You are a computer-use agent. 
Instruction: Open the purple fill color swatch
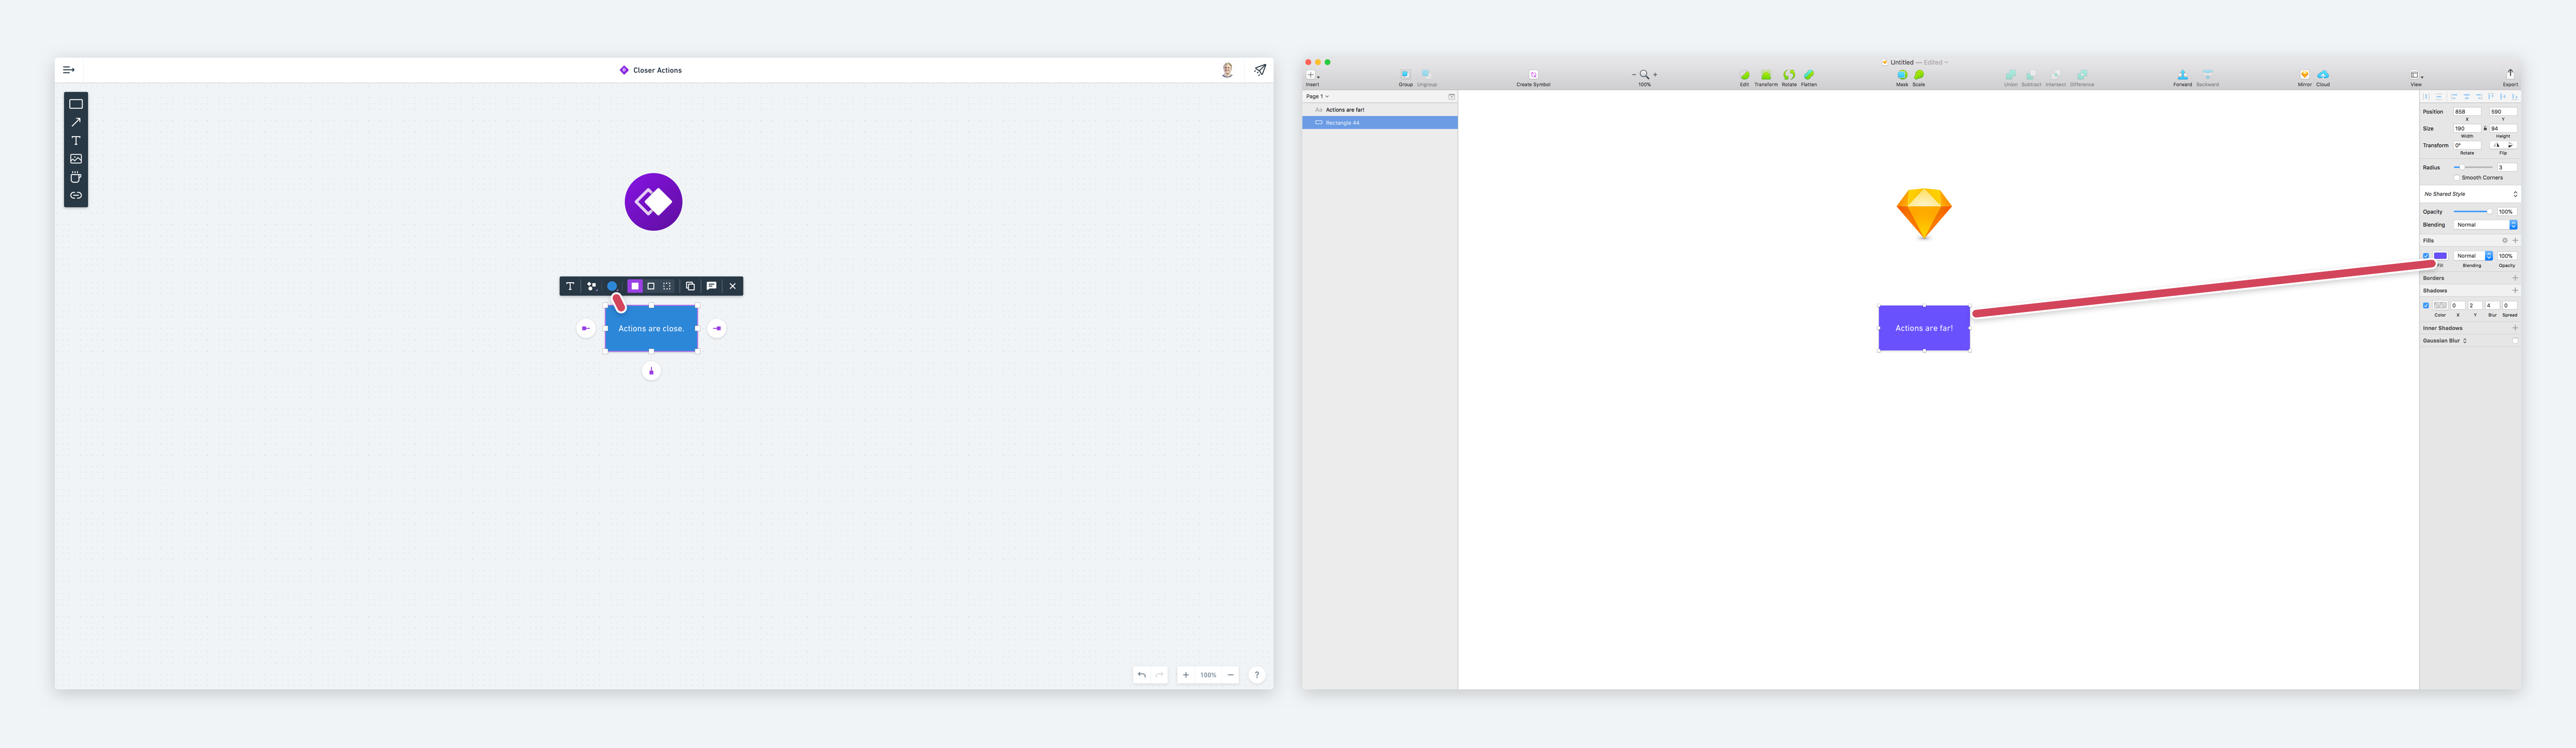2440,256
